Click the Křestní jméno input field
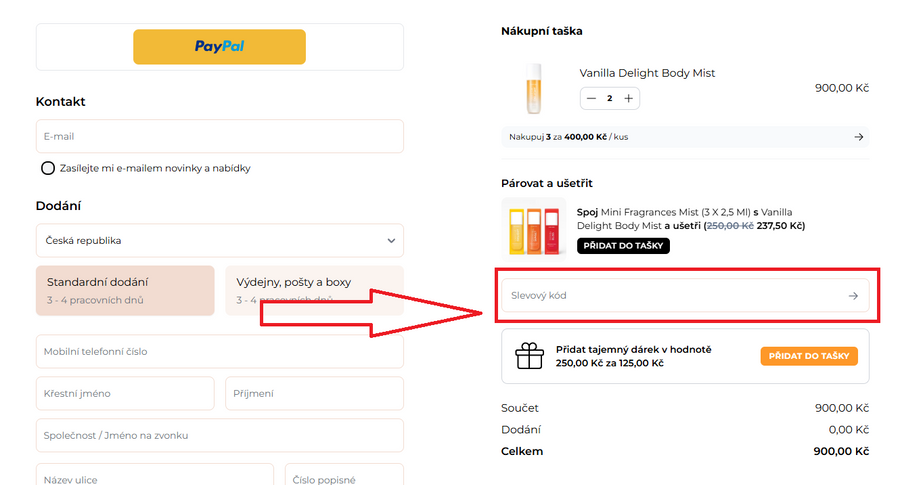This screenshot has width=900, height=485. [125, 394]
